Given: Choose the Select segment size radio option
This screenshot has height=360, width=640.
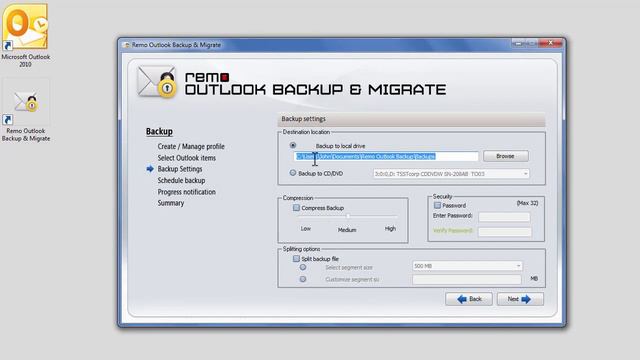Looking at the screenshot, I should pyautogui.click(x=303, y=267).
